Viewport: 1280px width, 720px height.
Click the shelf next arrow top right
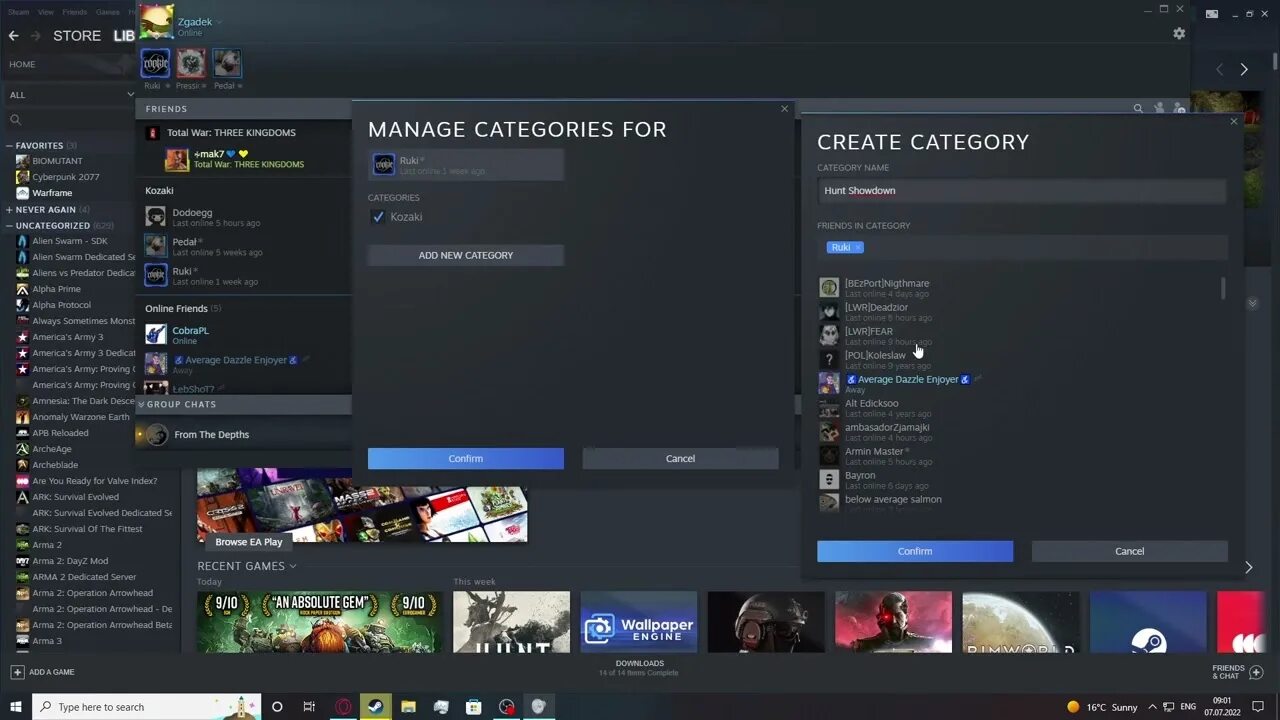(1244, 69)
